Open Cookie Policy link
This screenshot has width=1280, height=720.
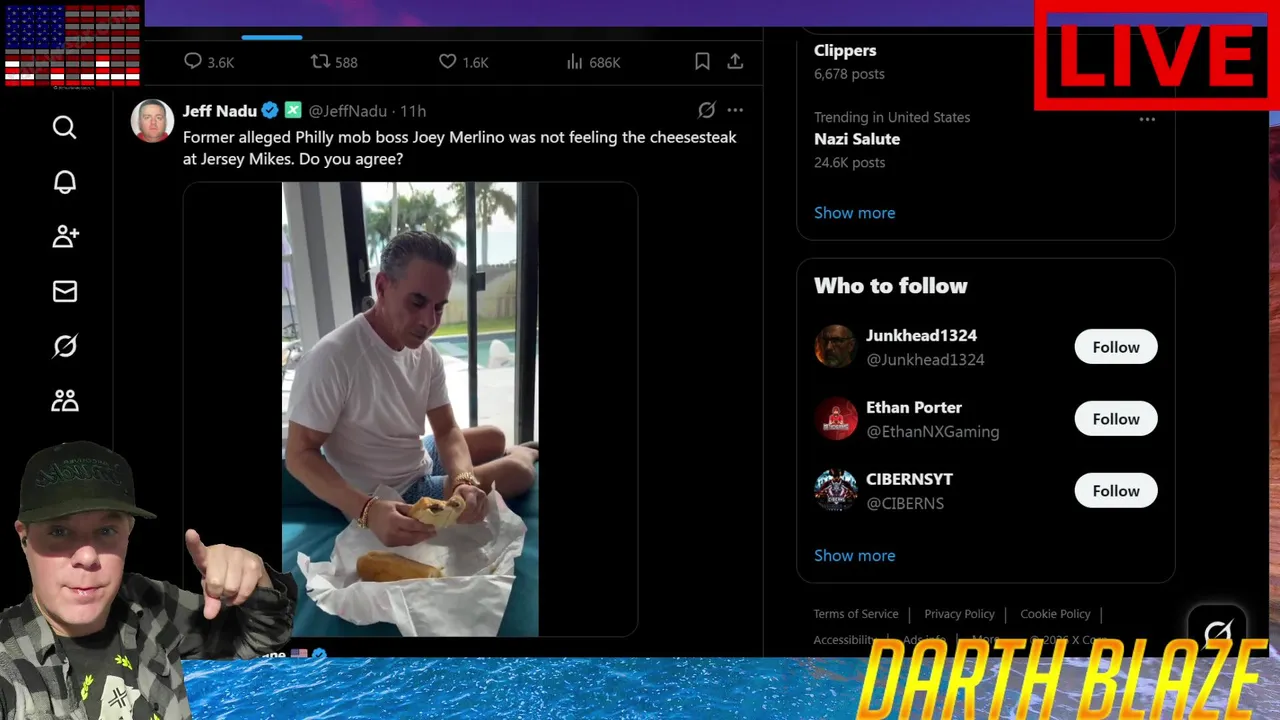point(1055,614)
